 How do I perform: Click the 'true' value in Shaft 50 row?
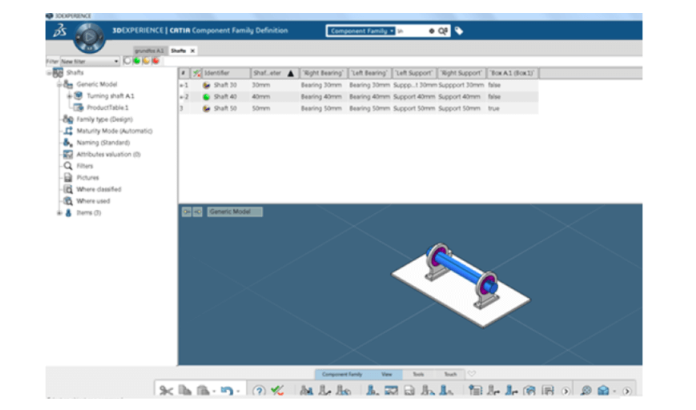coord(494,108)
